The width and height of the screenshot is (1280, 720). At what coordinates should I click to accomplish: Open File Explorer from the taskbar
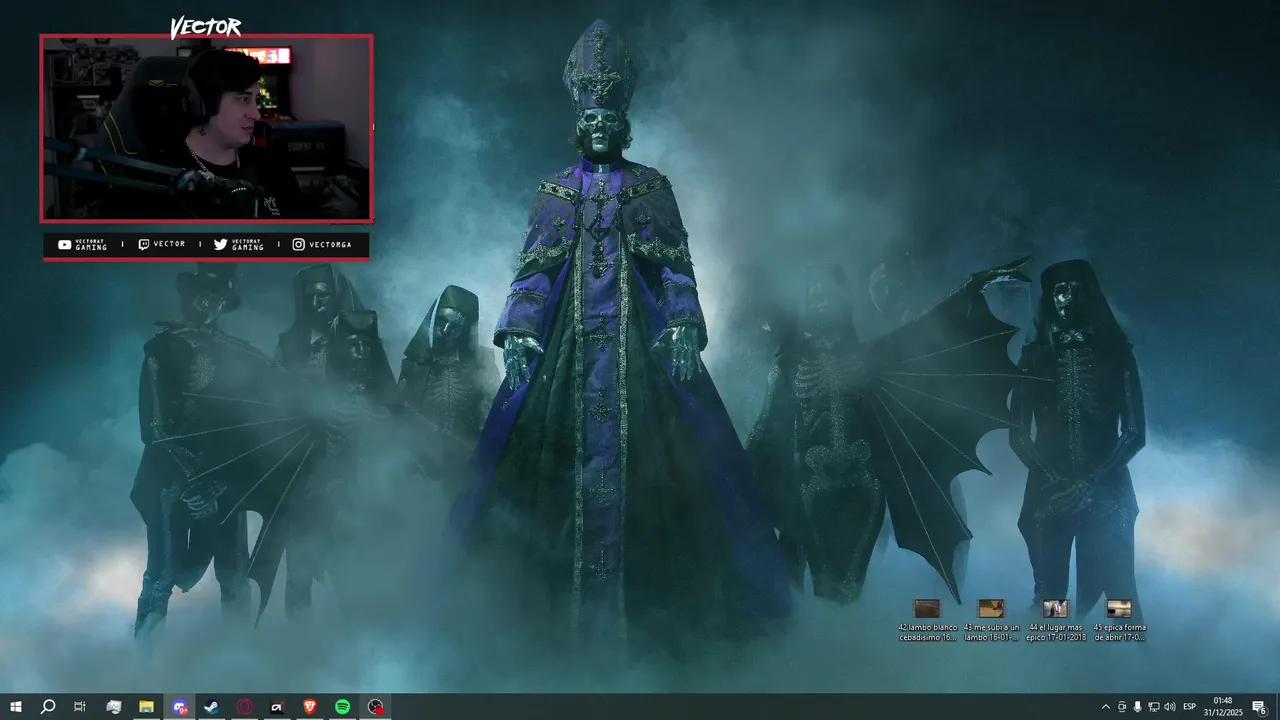(146, 707)
